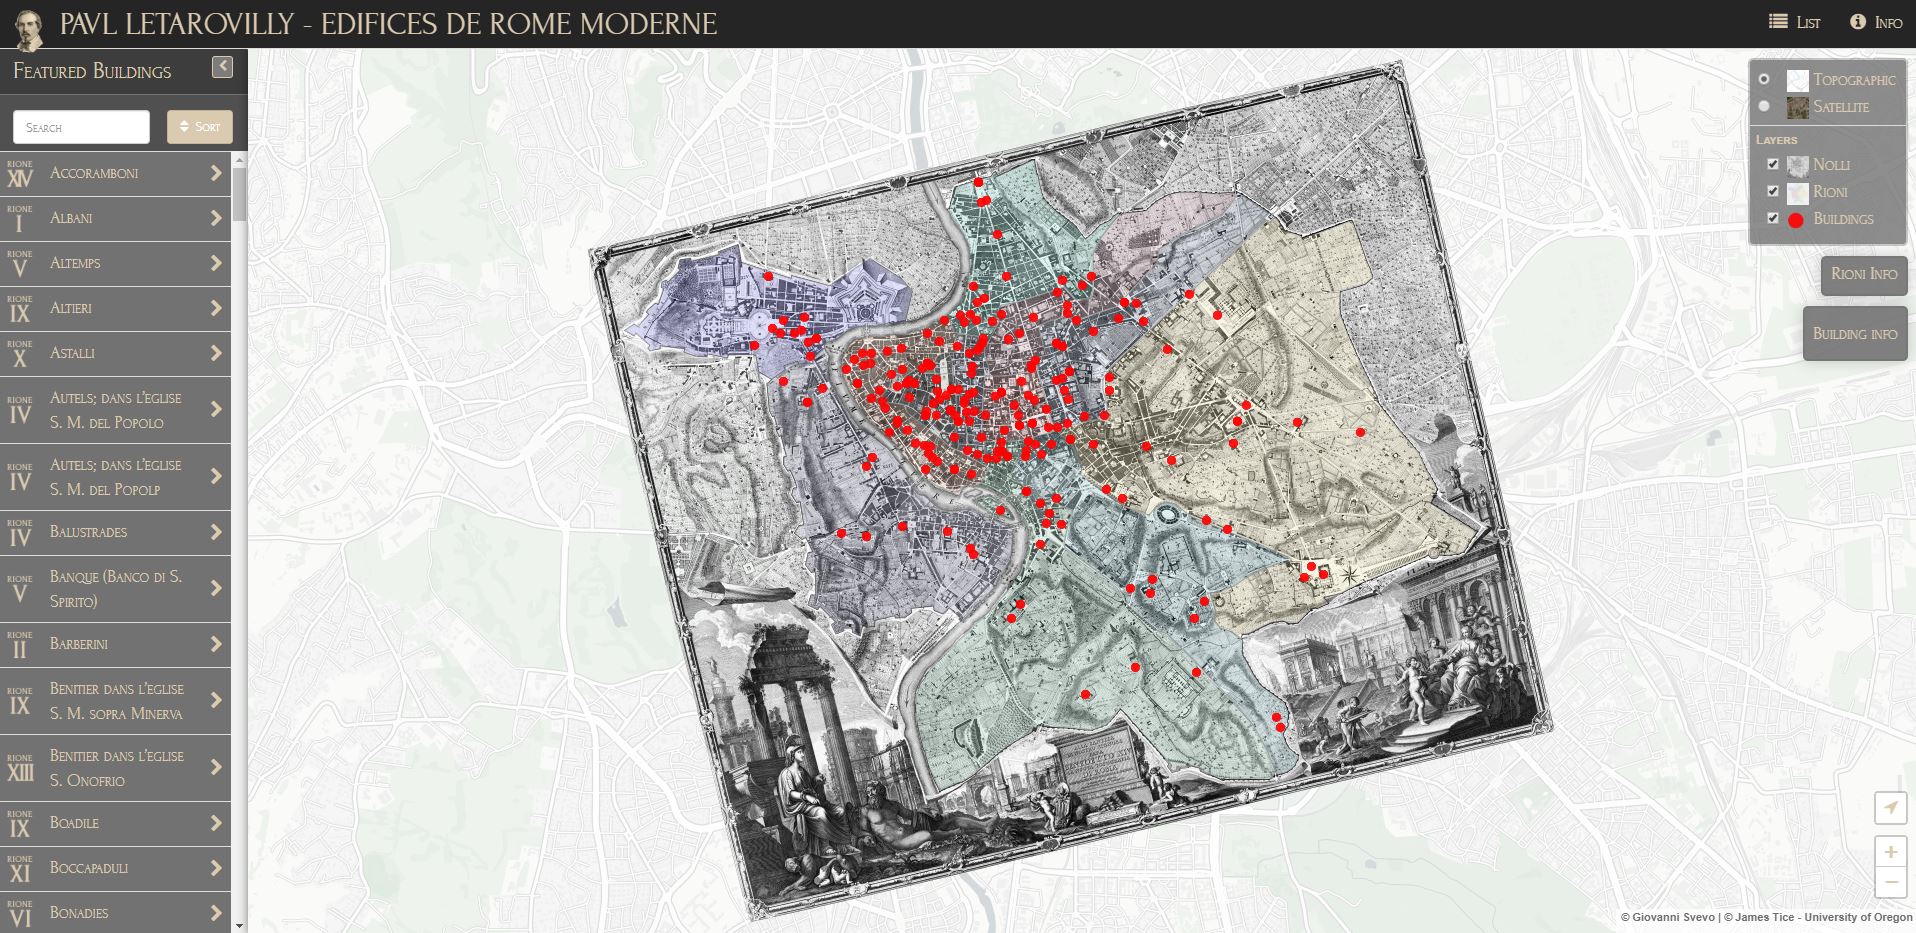1916x933 pixels.
Task: Click the locate-me arrow button
Action: coord(1890,808)
